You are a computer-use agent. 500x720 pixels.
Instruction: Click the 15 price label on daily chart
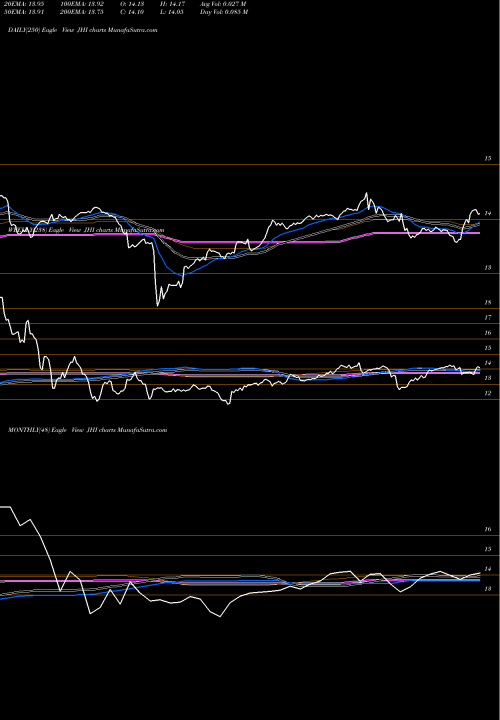pos(488,158)
